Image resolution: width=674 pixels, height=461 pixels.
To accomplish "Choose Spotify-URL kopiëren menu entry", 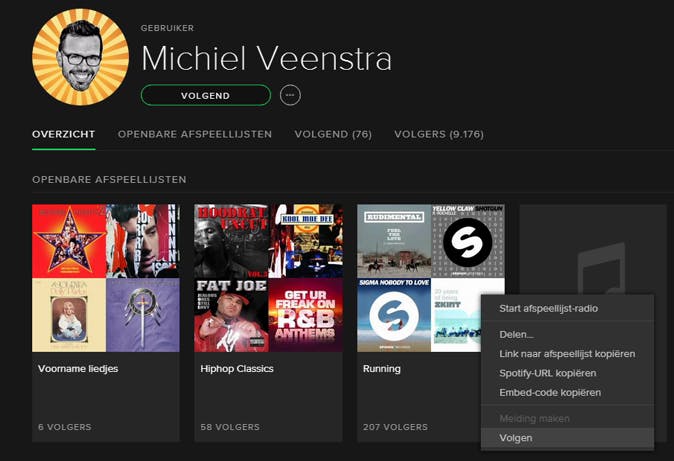I will pos(567,373).
